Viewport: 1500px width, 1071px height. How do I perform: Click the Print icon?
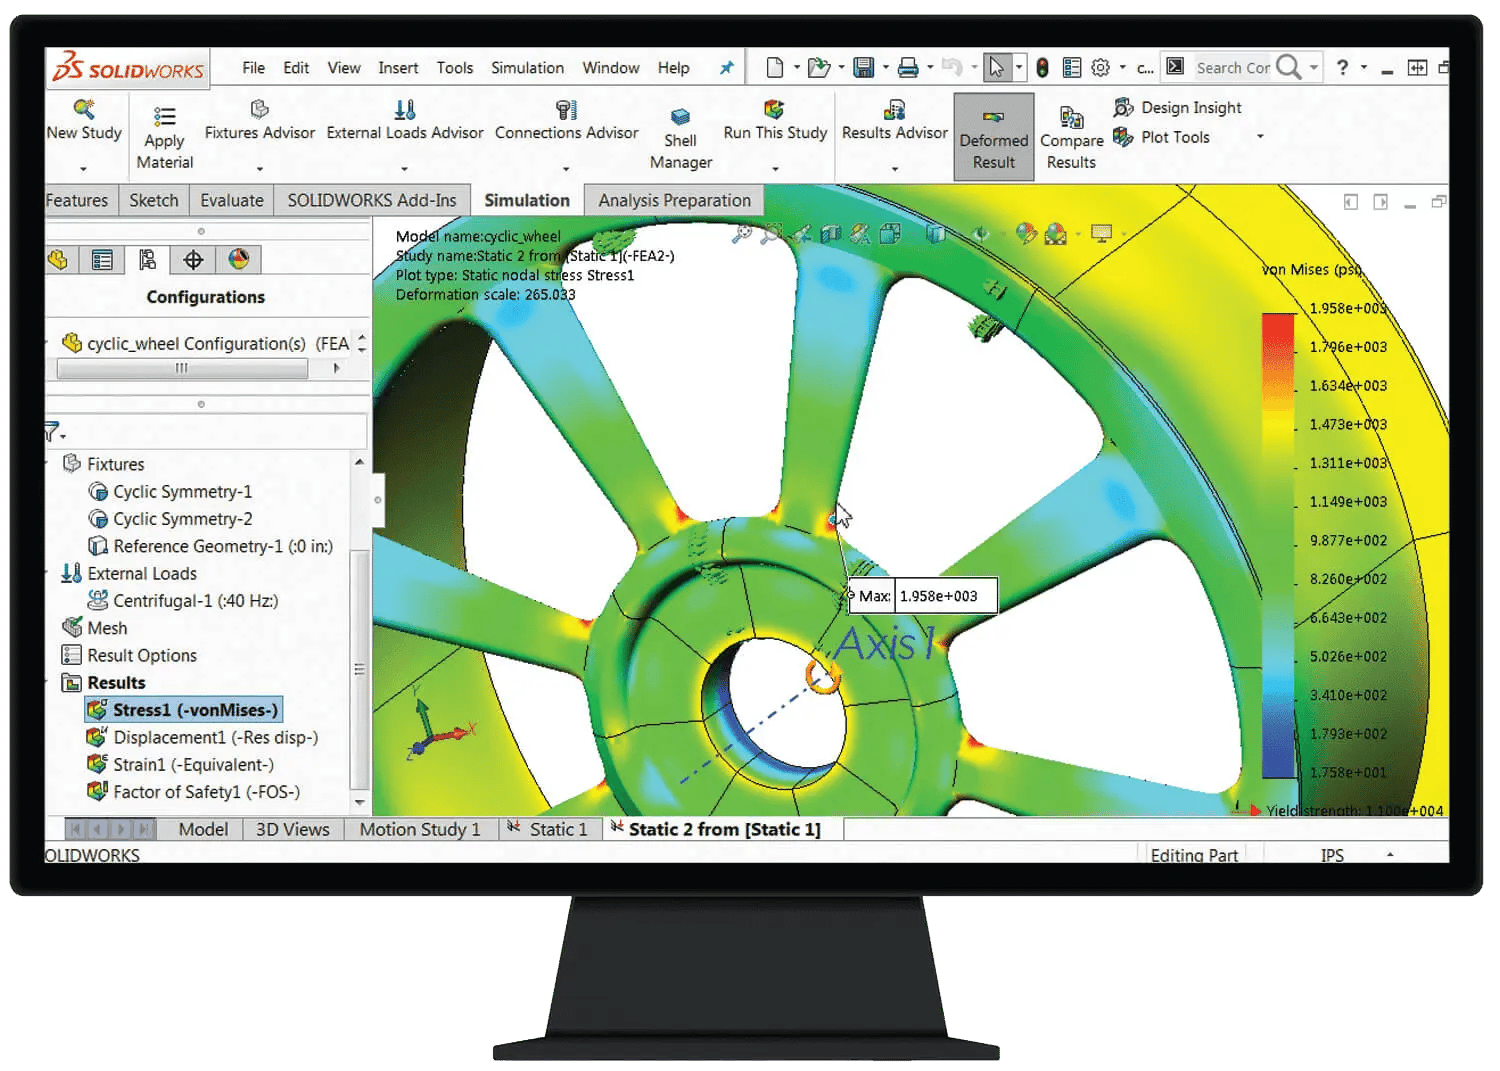tap(908, 67)
